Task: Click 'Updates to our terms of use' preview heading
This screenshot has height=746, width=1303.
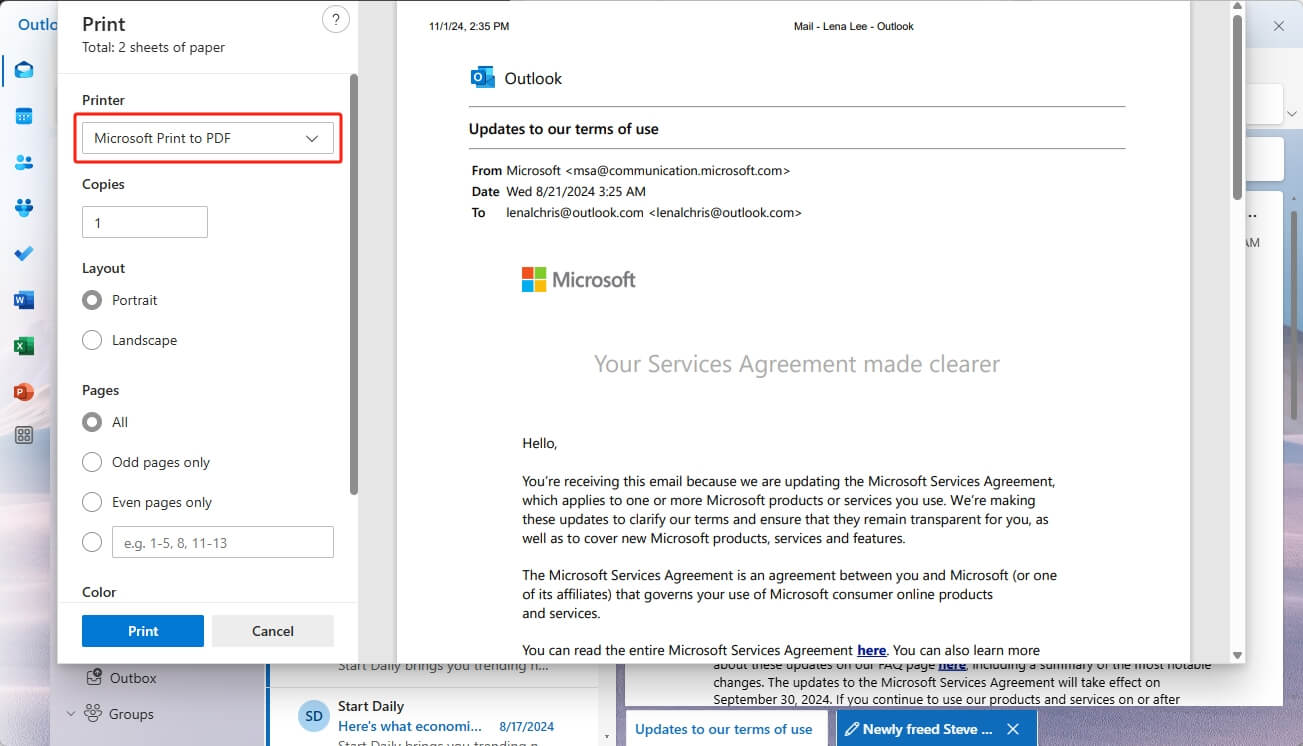Action: pyautogui.click(x=563, y=129)
